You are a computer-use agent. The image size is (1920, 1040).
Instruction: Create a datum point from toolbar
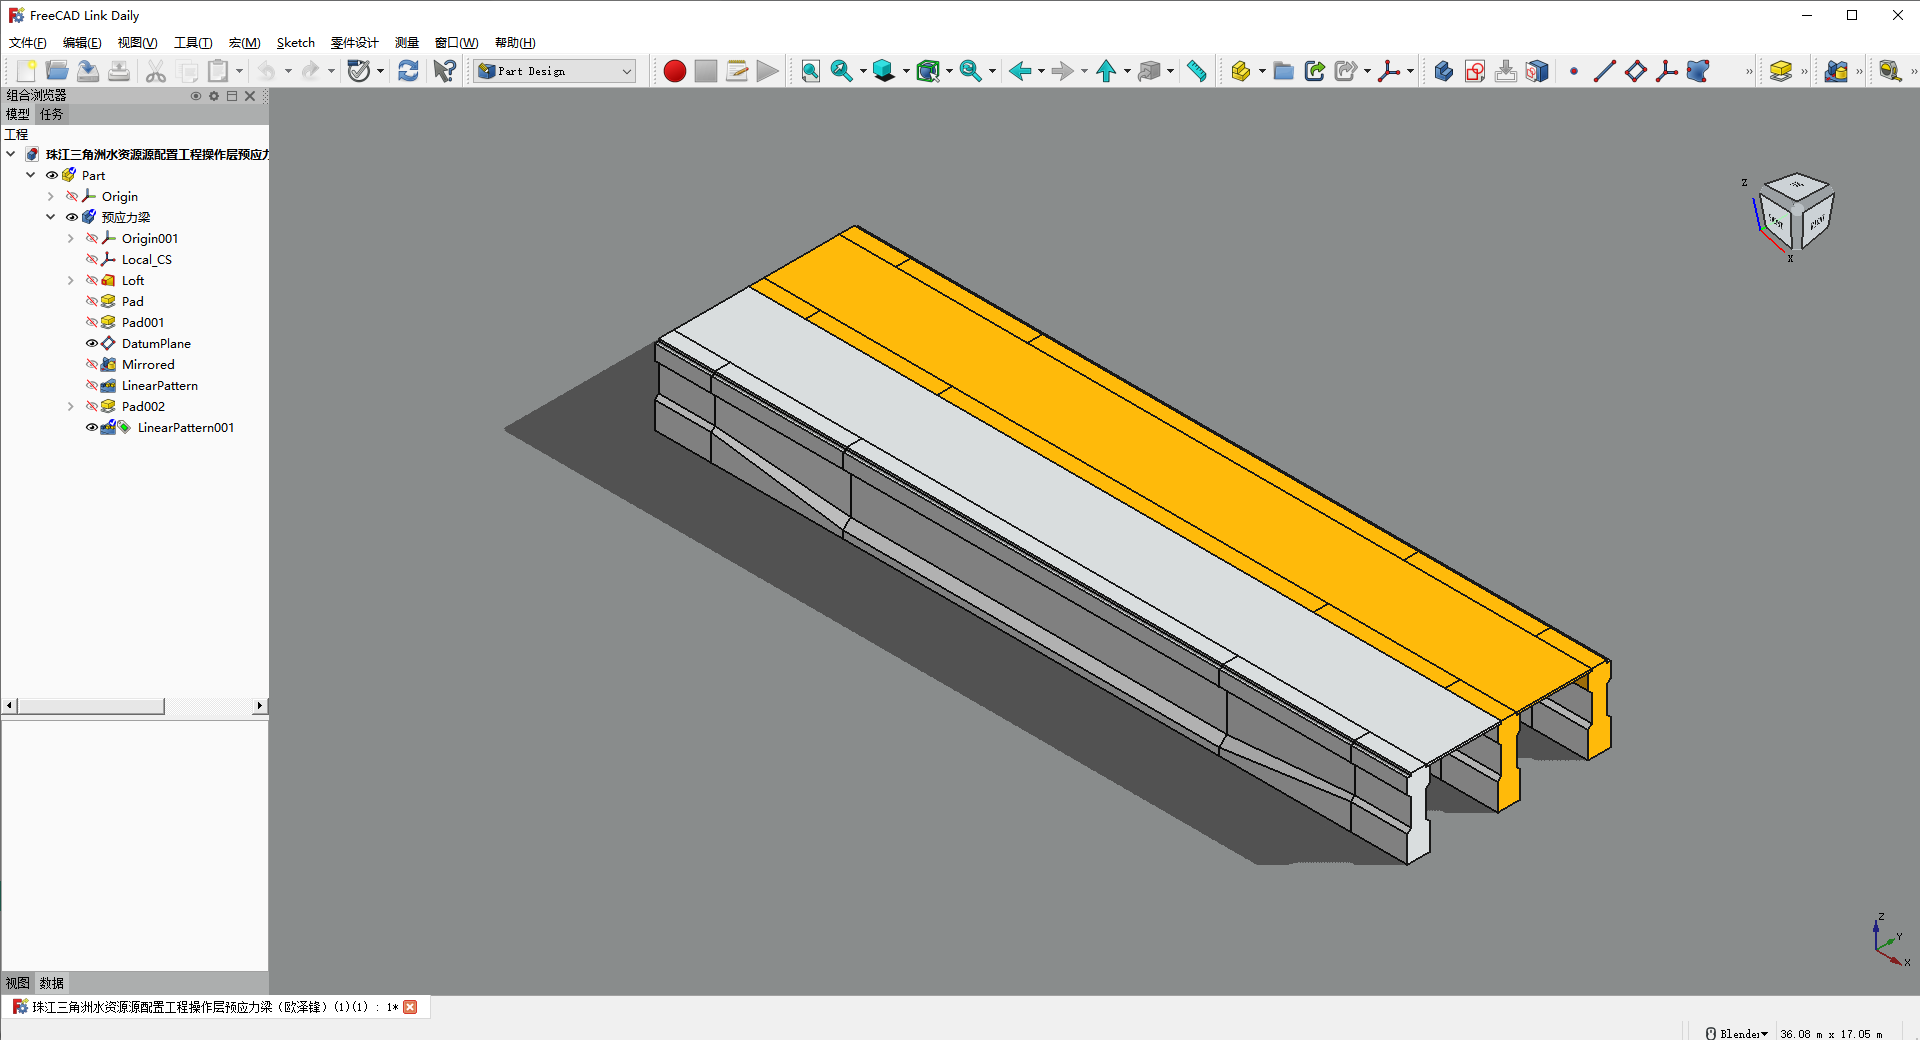[1574, 71]
